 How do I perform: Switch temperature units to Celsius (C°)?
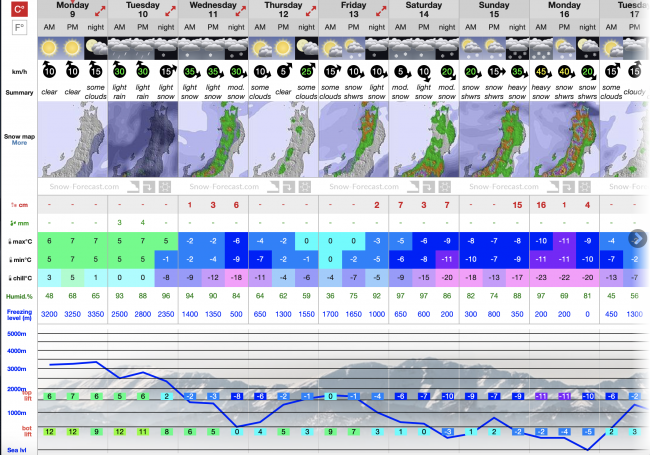[19, 9]
